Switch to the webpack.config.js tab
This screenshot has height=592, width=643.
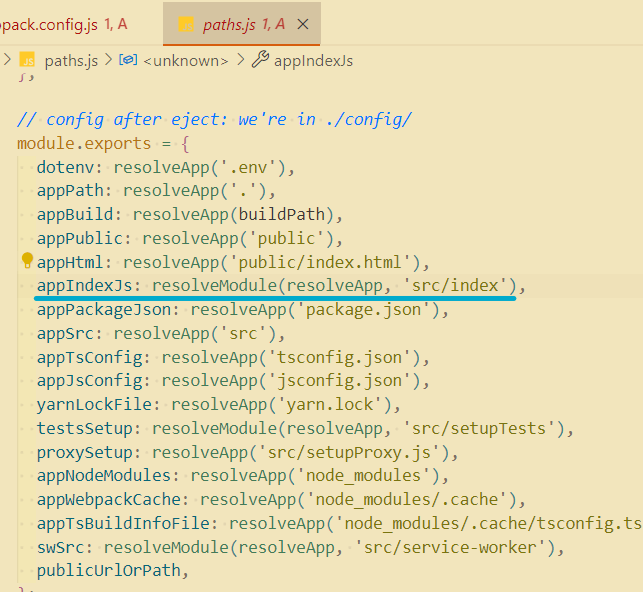click(64, 25)
